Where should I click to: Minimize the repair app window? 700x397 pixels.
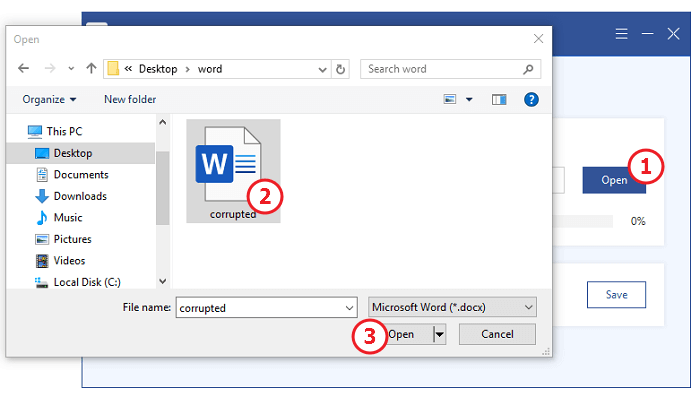(647, 34)
